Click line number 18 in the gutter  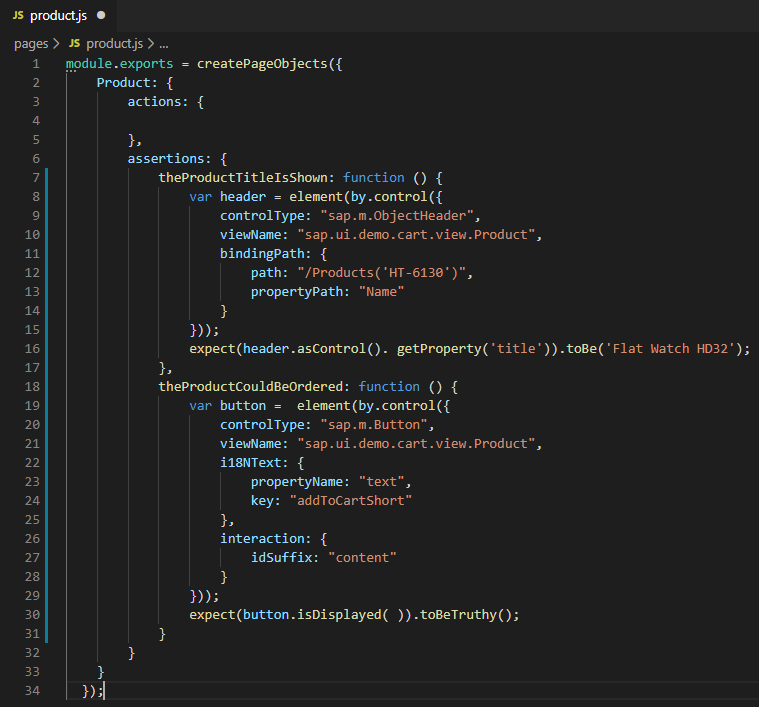32,387
